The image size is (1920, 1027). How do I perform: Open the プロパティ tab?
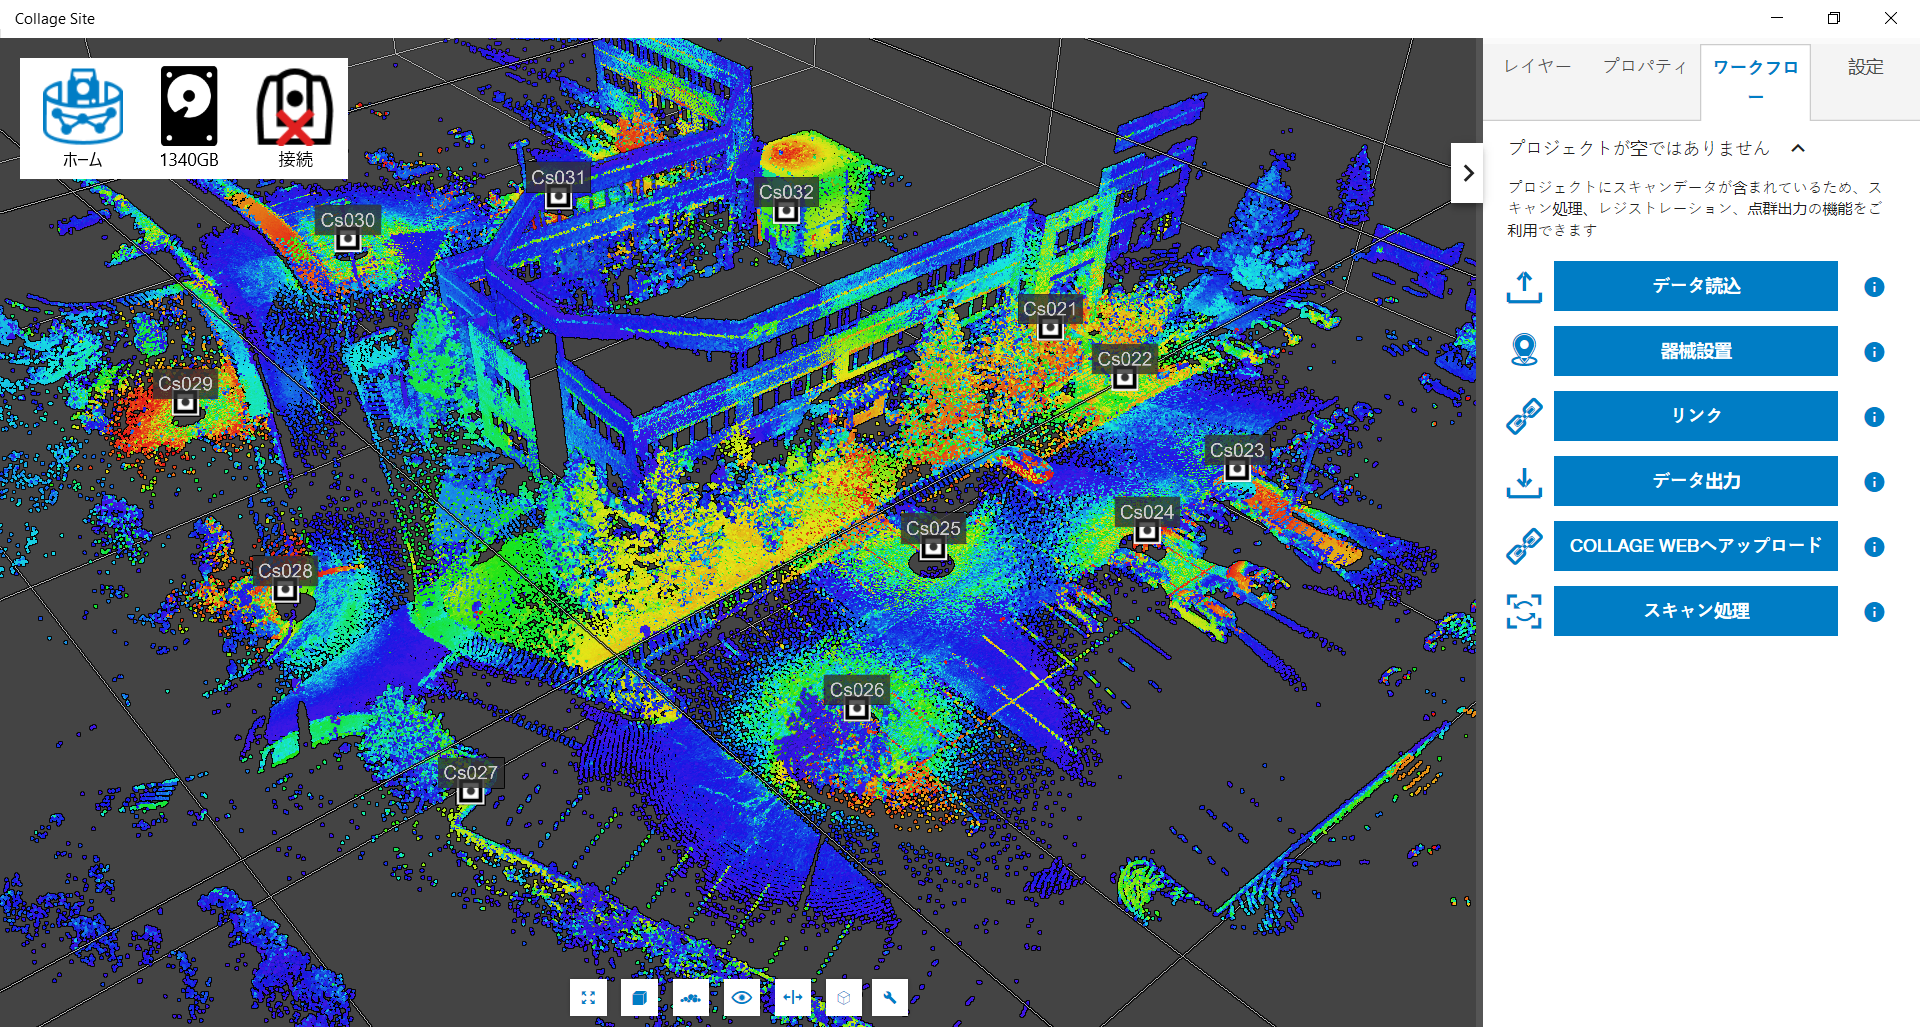pyautogui.click(x=1644, y=67)
